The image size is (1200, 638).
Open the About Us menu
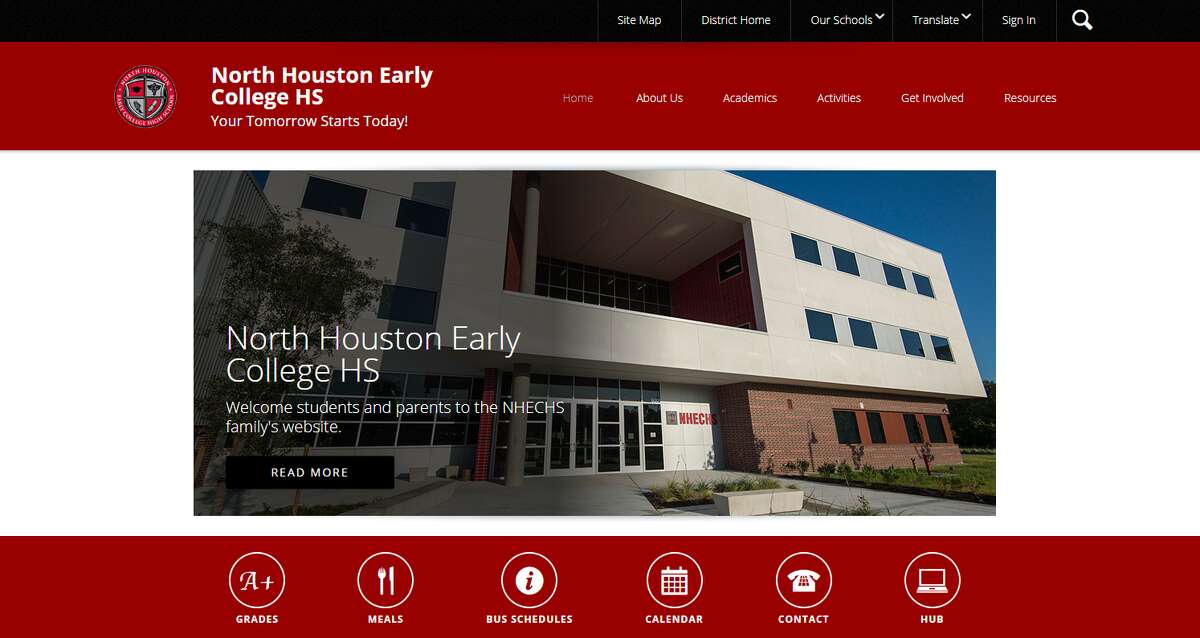[660, 98]
